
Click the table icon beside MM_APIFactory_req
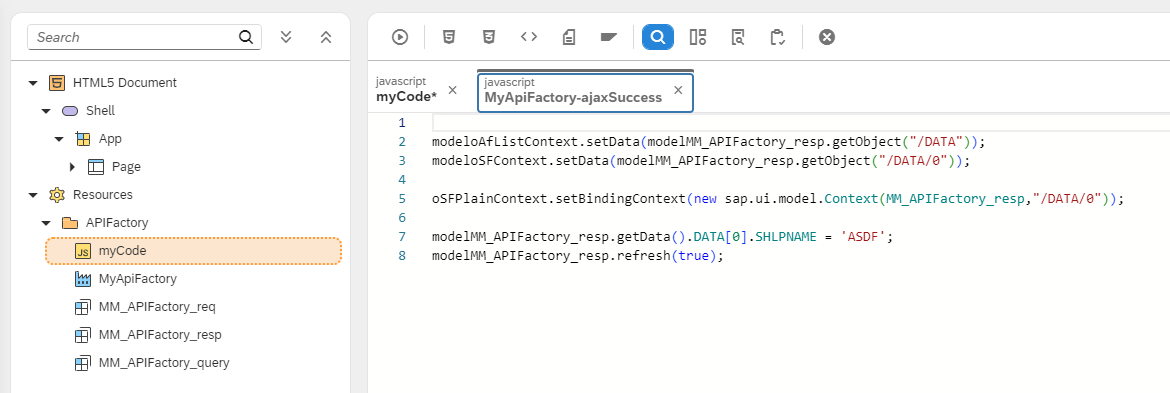(83, 306)
